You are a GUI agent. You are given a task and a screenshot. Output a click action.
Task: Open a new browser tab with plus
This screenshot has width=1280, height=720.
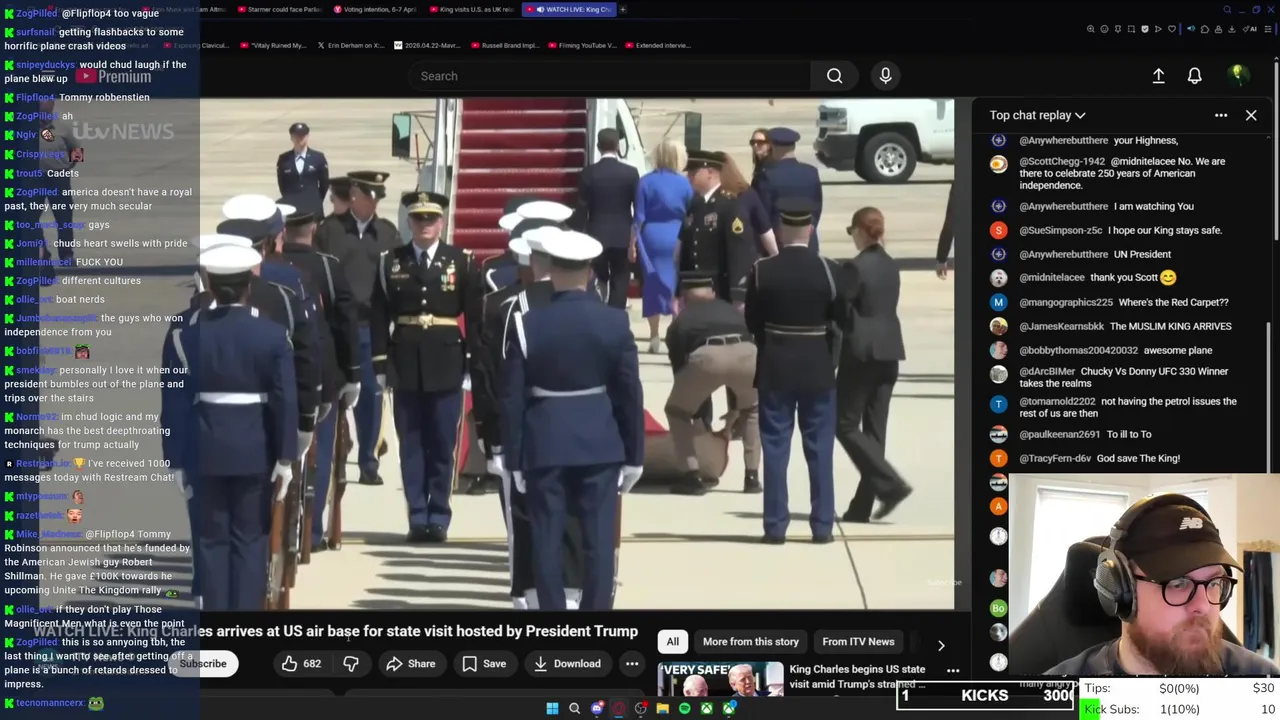click(x=622, y=9)
